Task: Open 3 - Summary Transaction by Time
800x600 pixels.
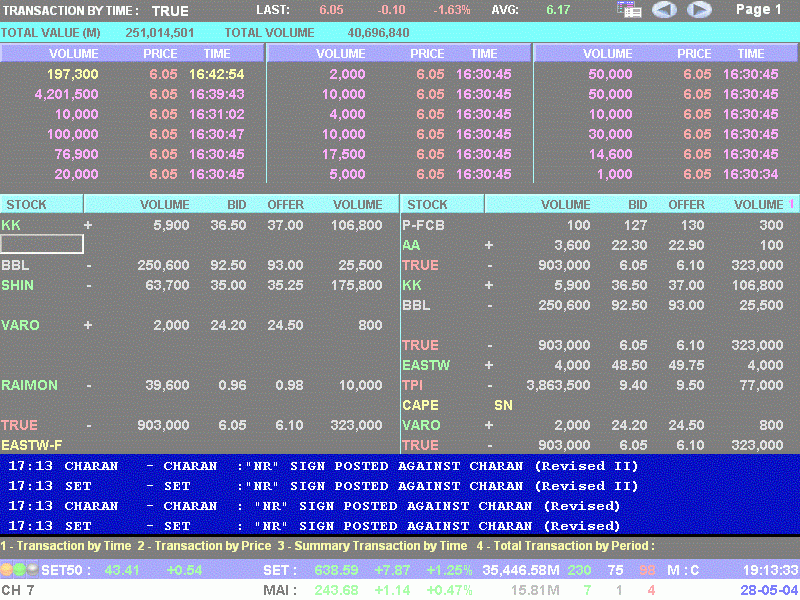Action: 372,546
